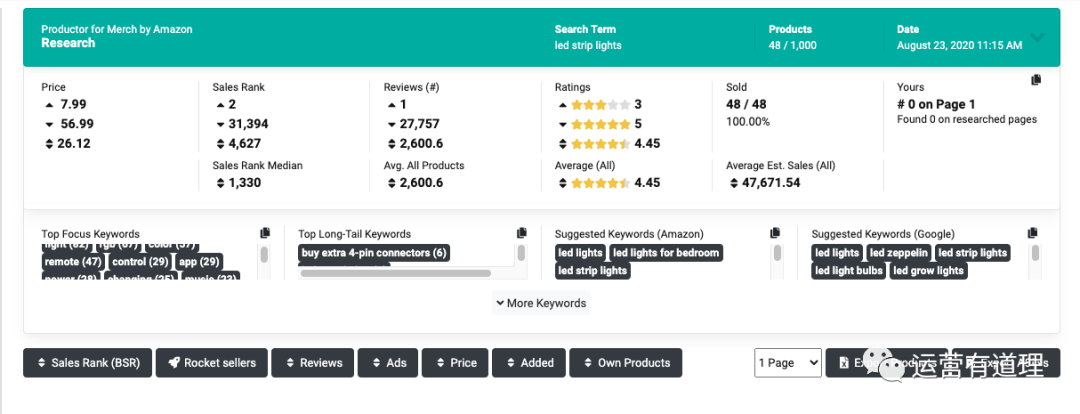Click Long-Tail Keywords horizontal scrollbar
This screenshot has height=414, width=1080.
[x=395, y=273]
